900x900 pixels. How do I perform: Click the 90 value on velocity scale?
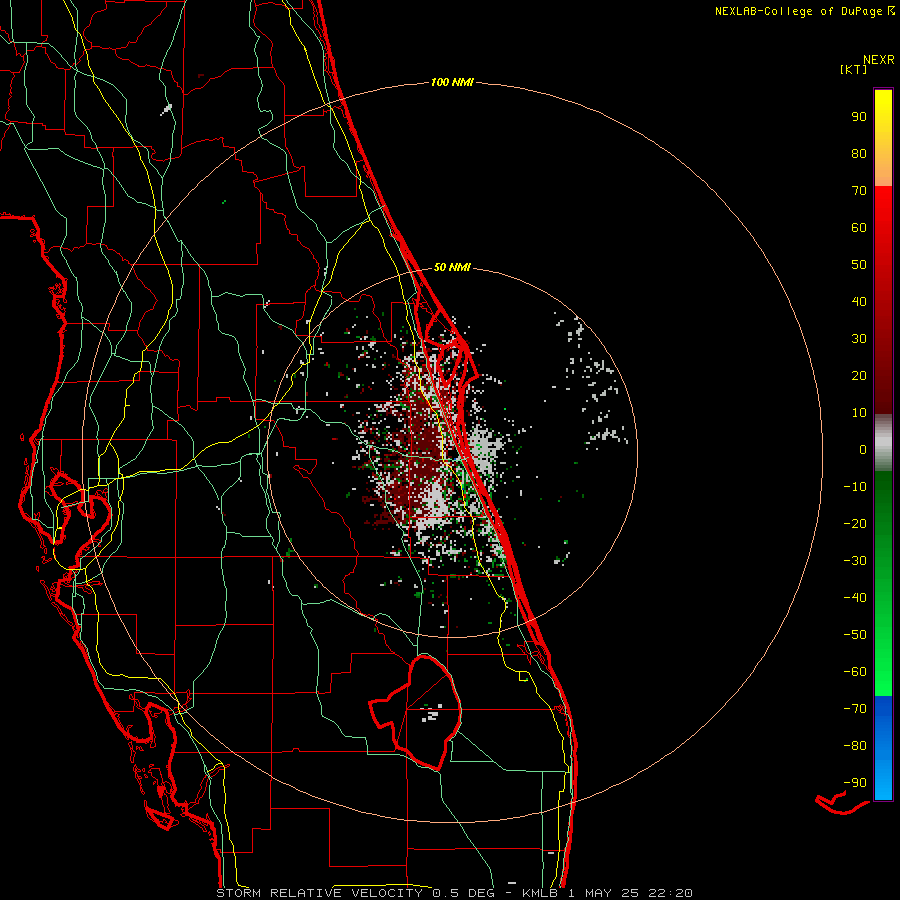859,117
